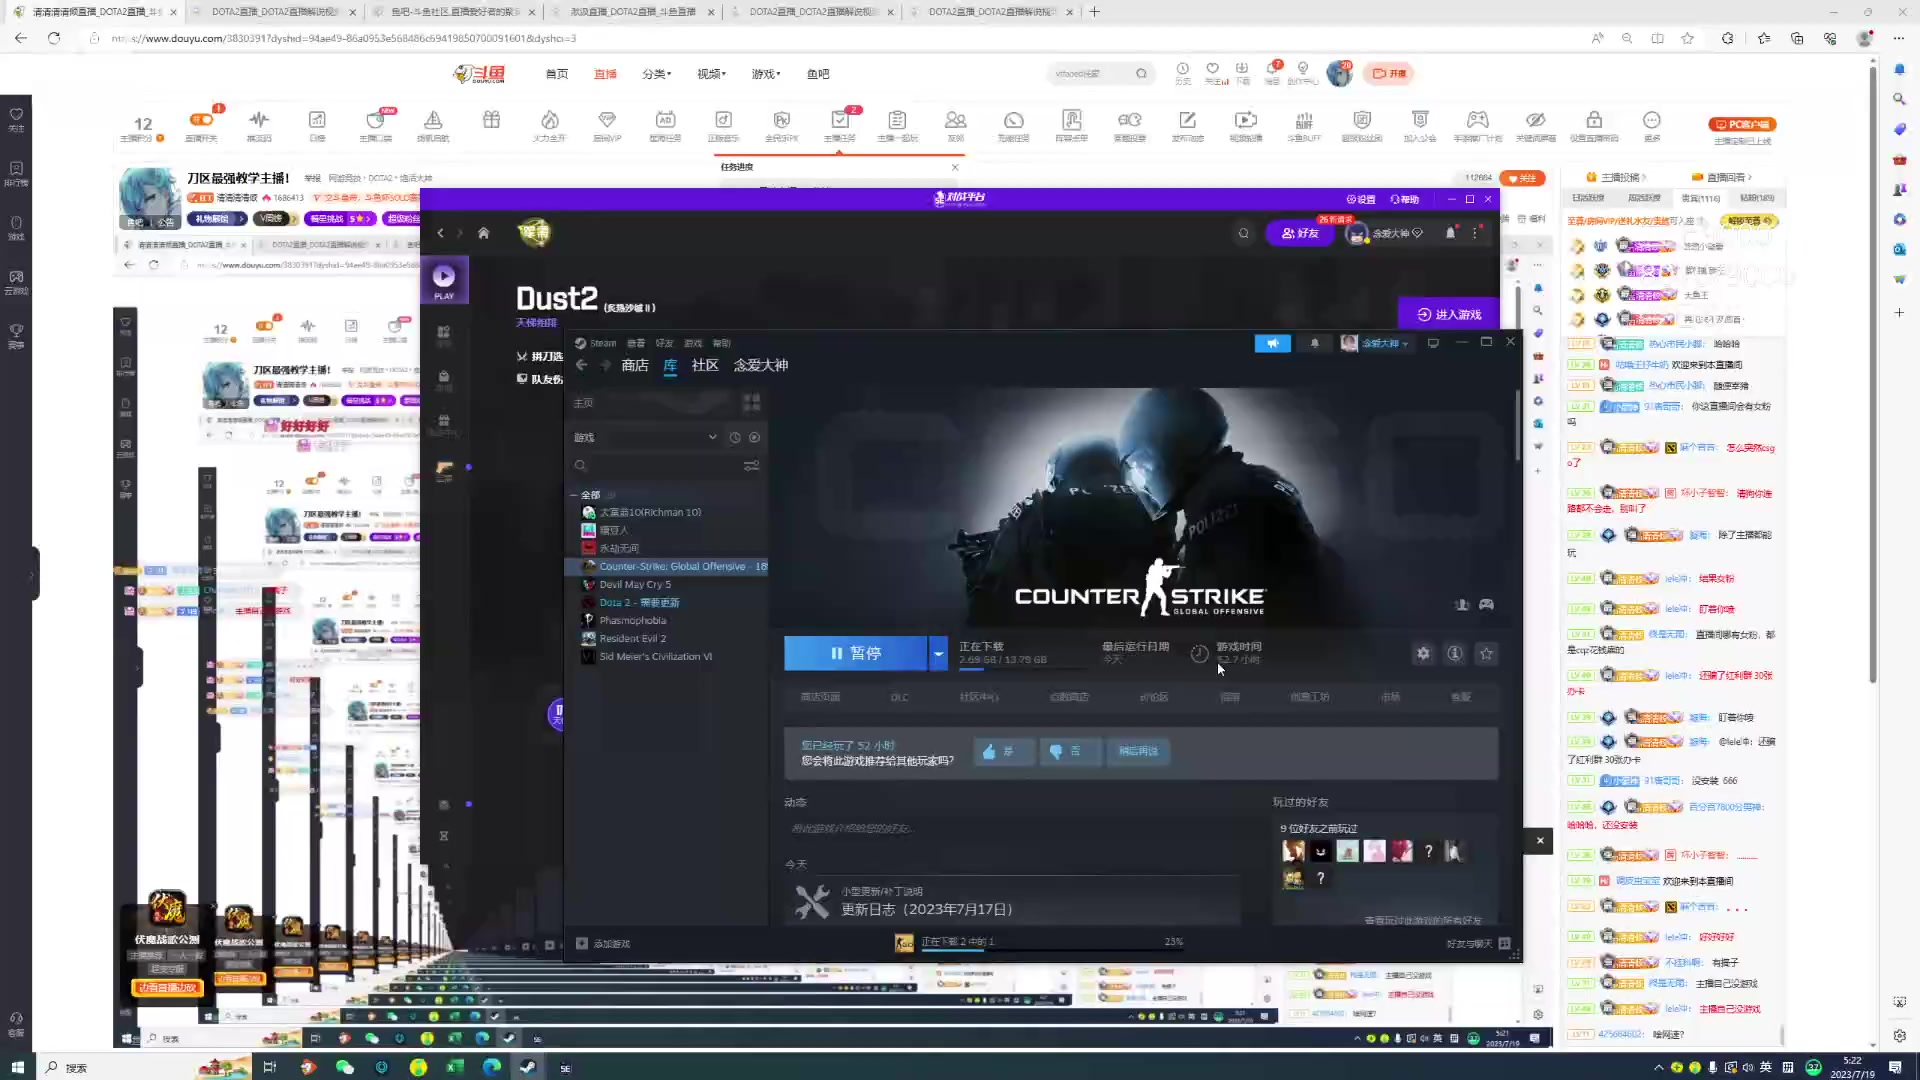Image resolution: width=1920 pixels, height=1080 pixels.
Task: Open Steam friends and chat button
Action: 1478,944
